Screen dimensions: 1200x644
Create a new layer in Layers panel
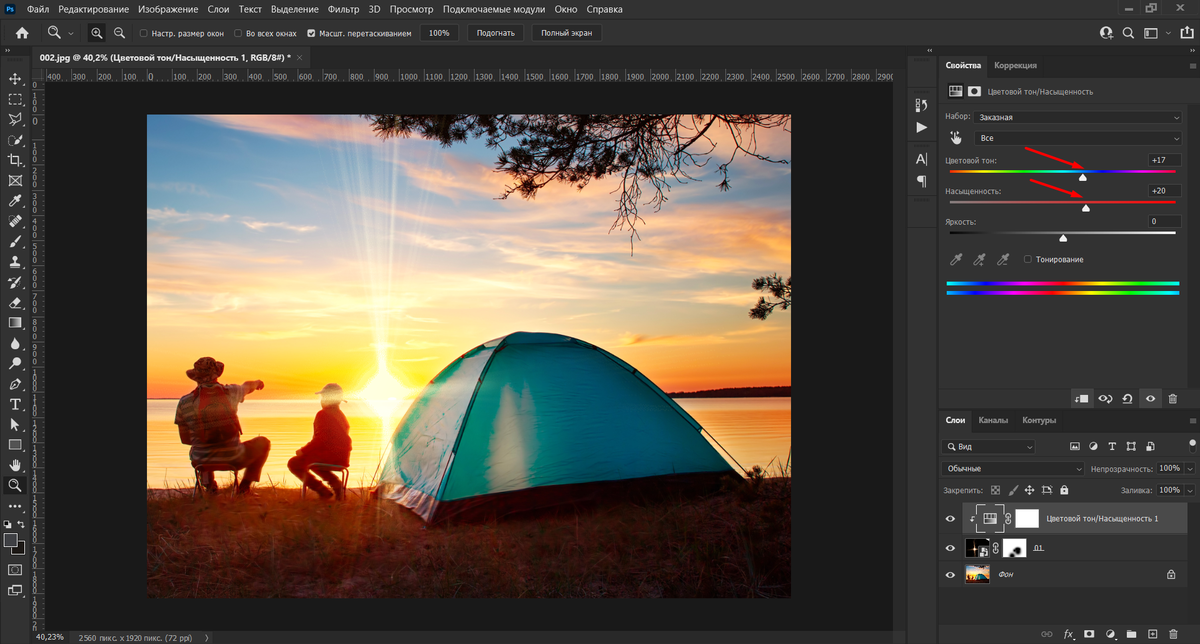tap(1152, 634)
